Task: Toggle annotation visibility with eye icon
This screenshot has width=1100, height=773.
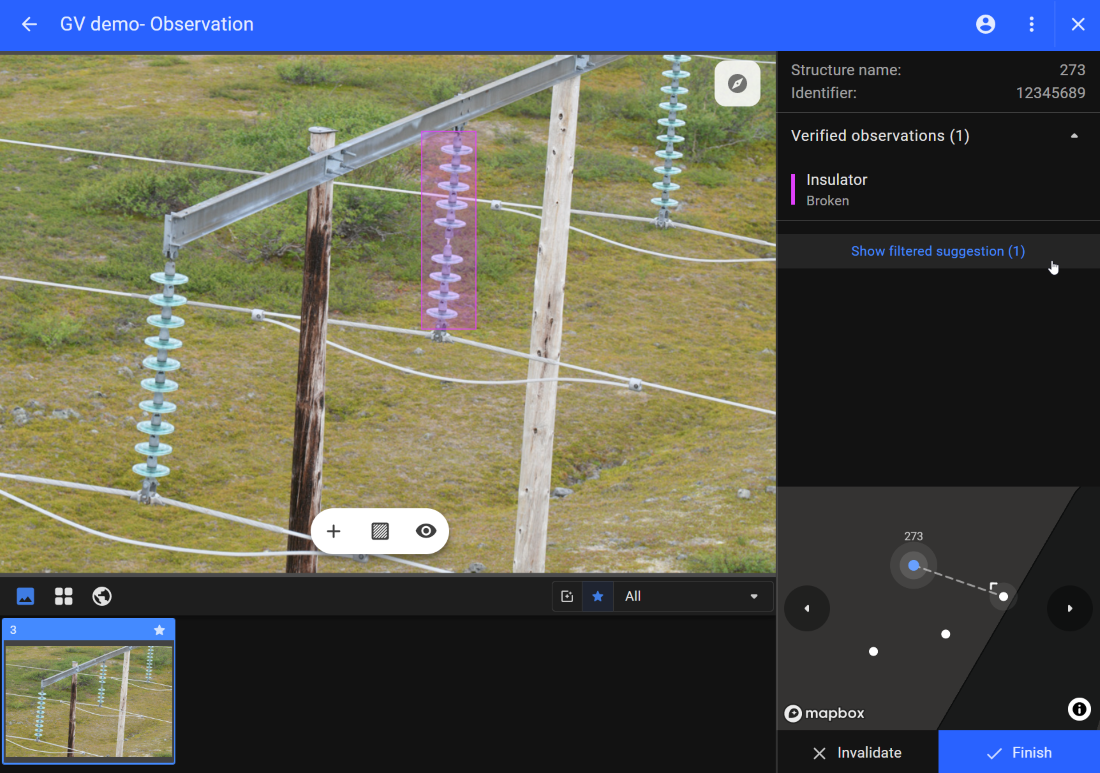Action: [x=426, y=531]
